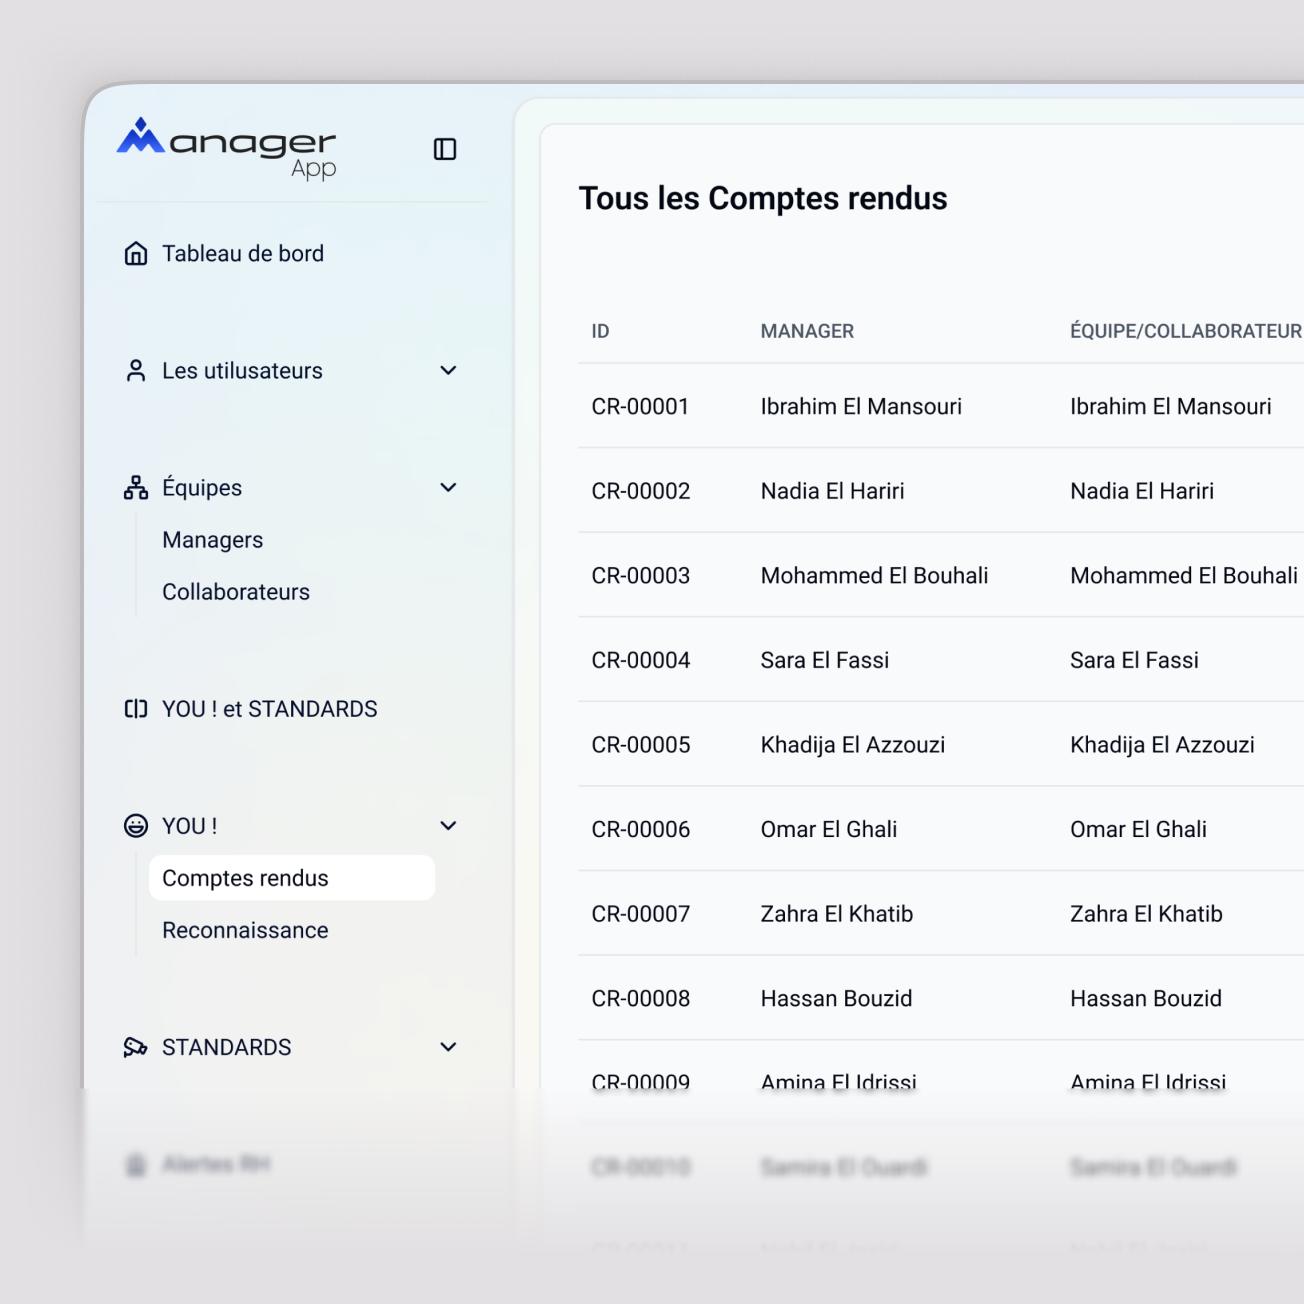Sort by the MANAGER column header
Screen dimensions: 1304x1304
pyautogui.click(x=807, y=331)
